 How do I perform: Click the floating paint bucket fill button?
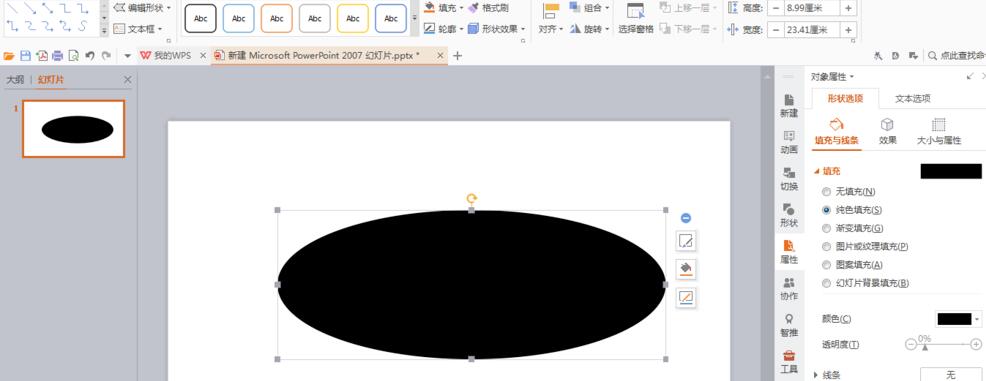tap(686, 269)
